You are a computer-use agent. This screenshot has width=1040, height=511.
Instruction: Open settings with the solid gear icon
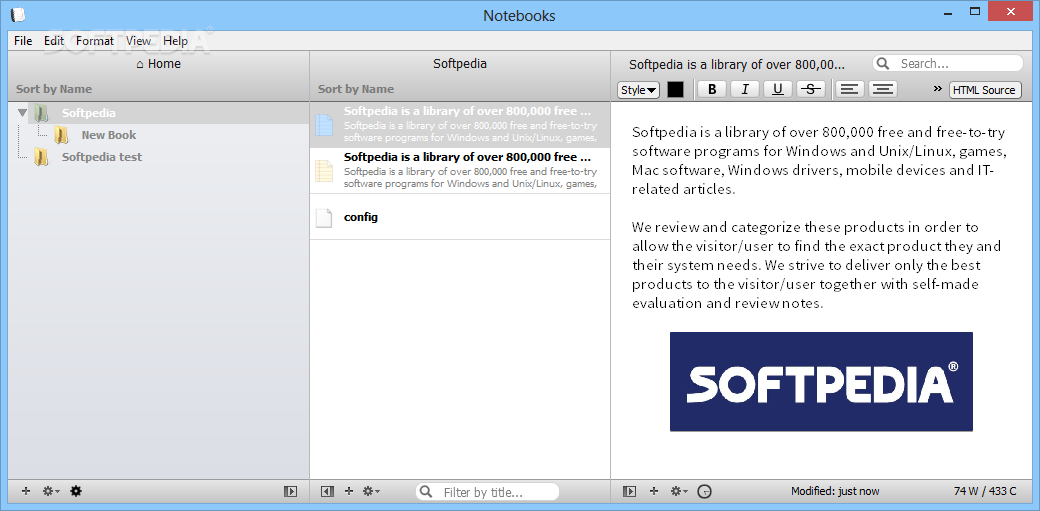76,491
